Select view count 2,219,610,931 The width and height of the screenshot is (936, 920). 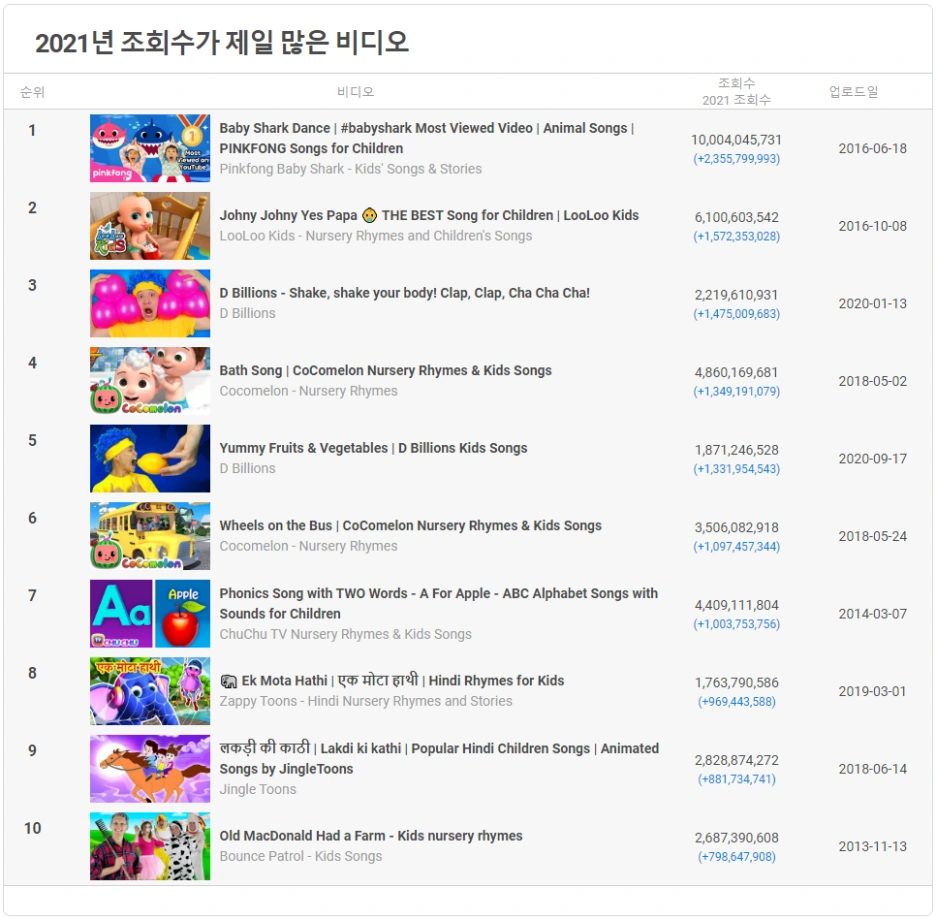[x=736, y=295]
